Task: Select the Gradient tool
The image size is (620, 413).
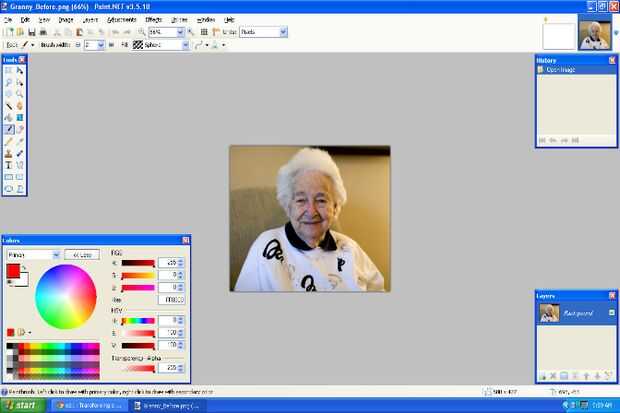Action: coord(19,118)
